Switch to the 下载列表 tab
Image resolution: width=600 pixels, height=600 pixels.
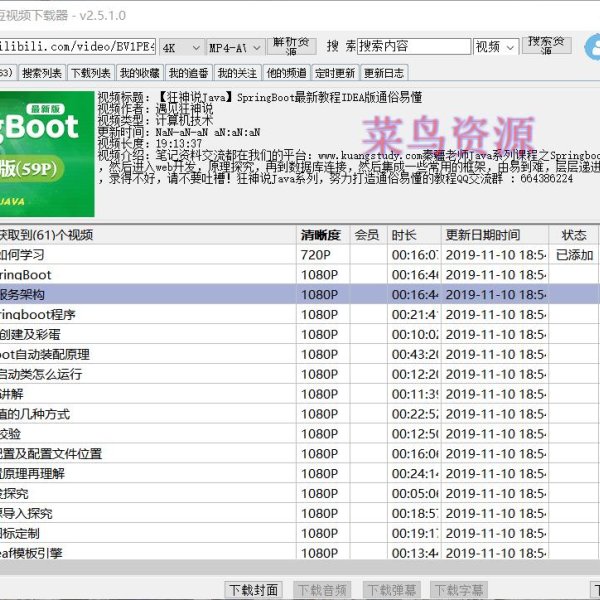(x=91, y=73)
